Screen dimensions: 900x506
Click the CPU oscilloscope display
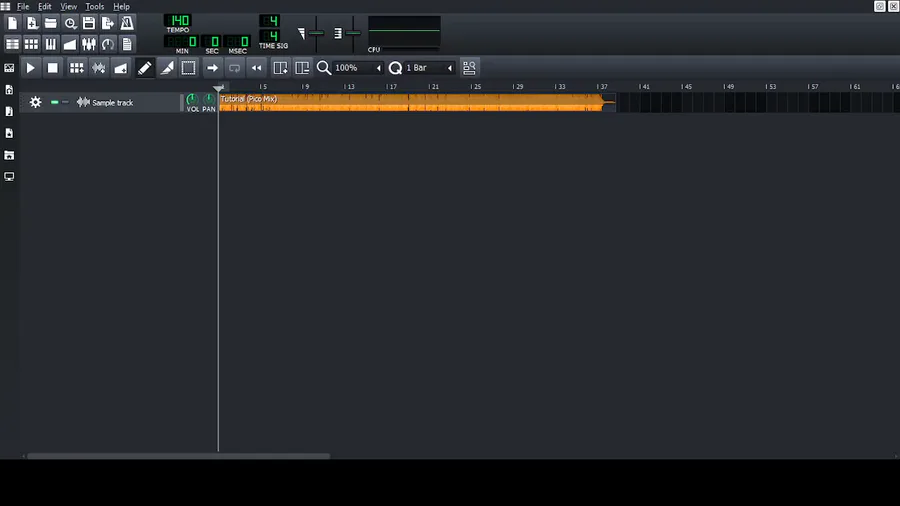[404, 31]
